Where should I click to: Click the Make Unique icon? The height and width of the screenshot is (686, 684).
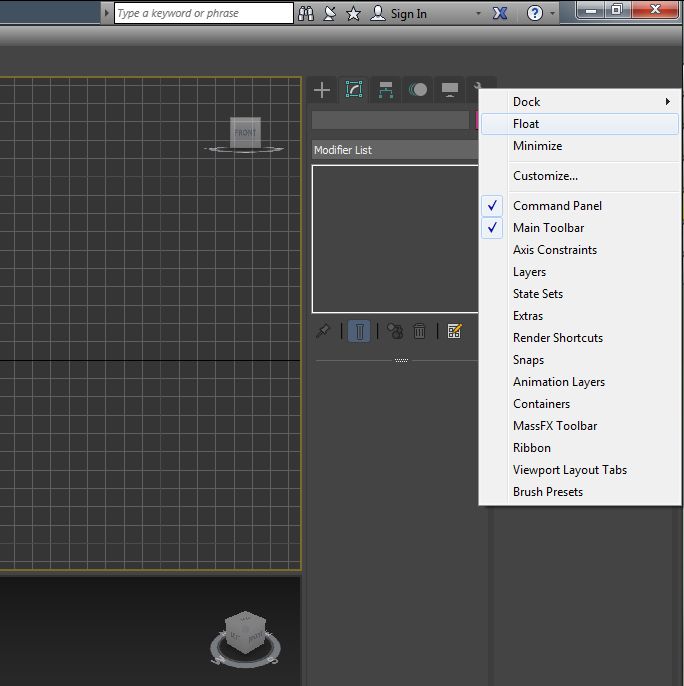point(394,331)
